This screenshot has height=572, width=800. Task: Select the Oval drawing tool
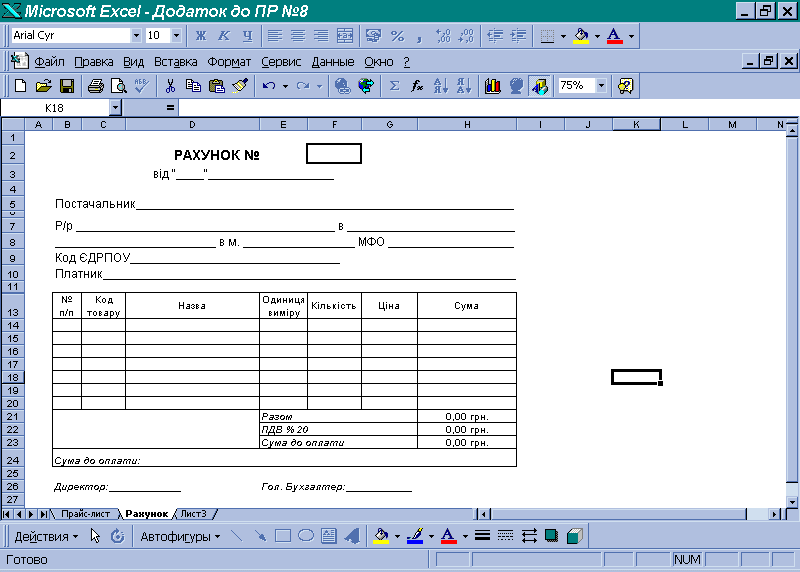pos(306,536)
